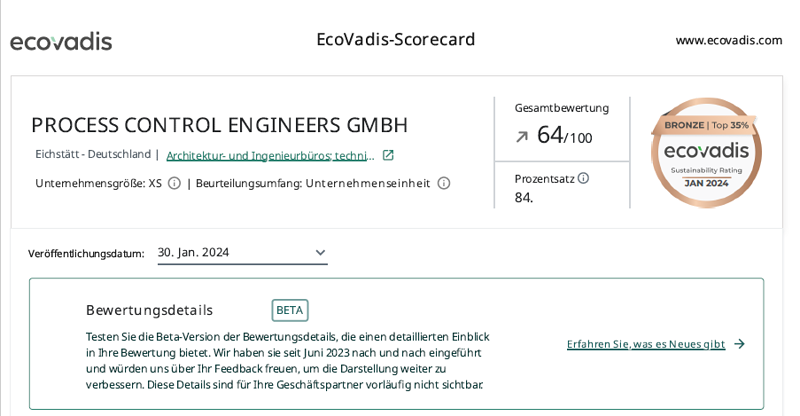Click www.ecovadis.com address in header
800x416 pixels.
729,40
